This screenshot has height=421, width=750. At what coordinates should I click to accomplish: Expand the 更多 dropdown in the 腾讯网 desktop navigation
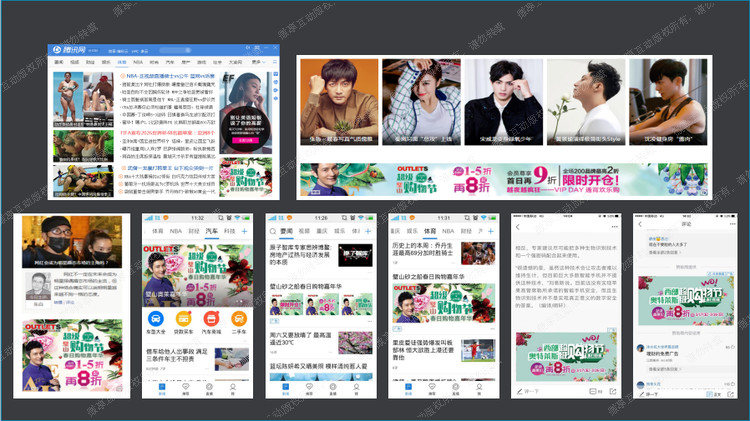258,62
